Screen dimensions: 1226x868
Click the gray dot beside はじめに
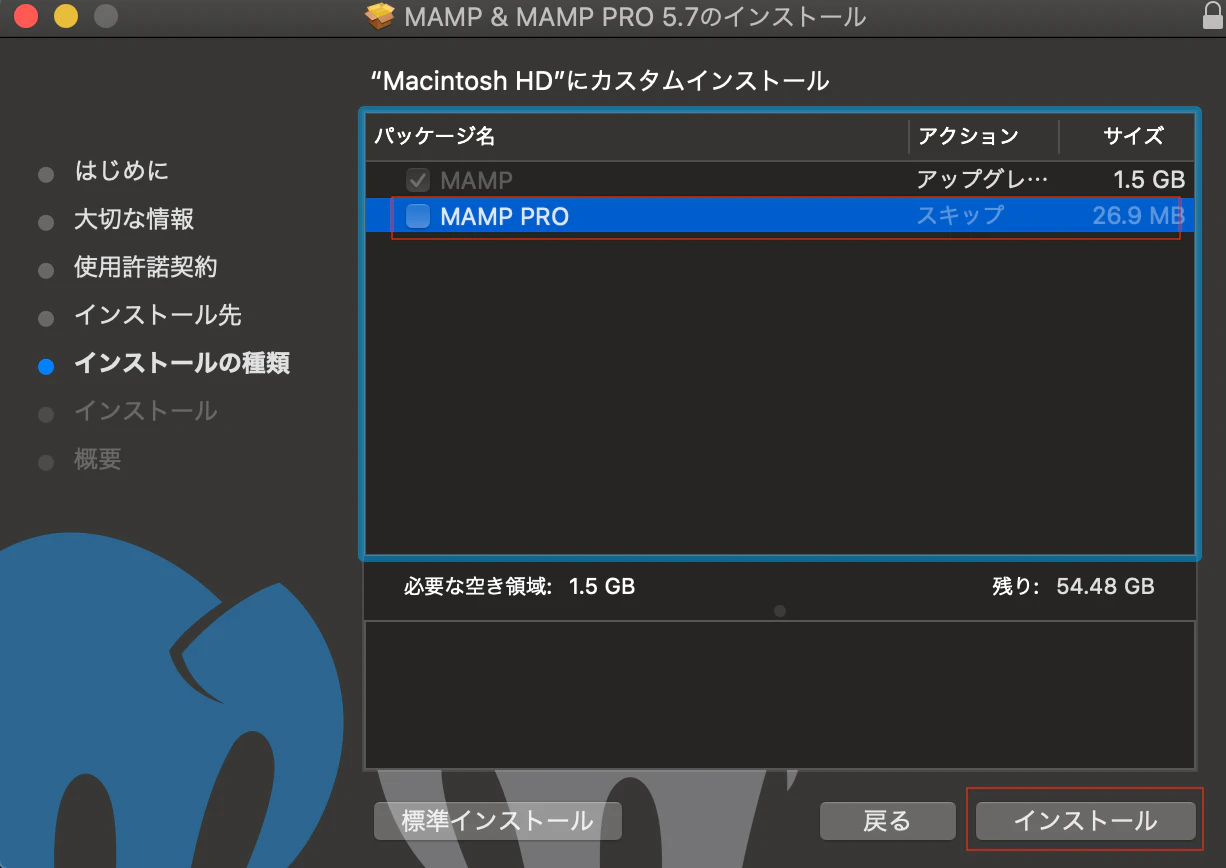(x=46, y=173)
